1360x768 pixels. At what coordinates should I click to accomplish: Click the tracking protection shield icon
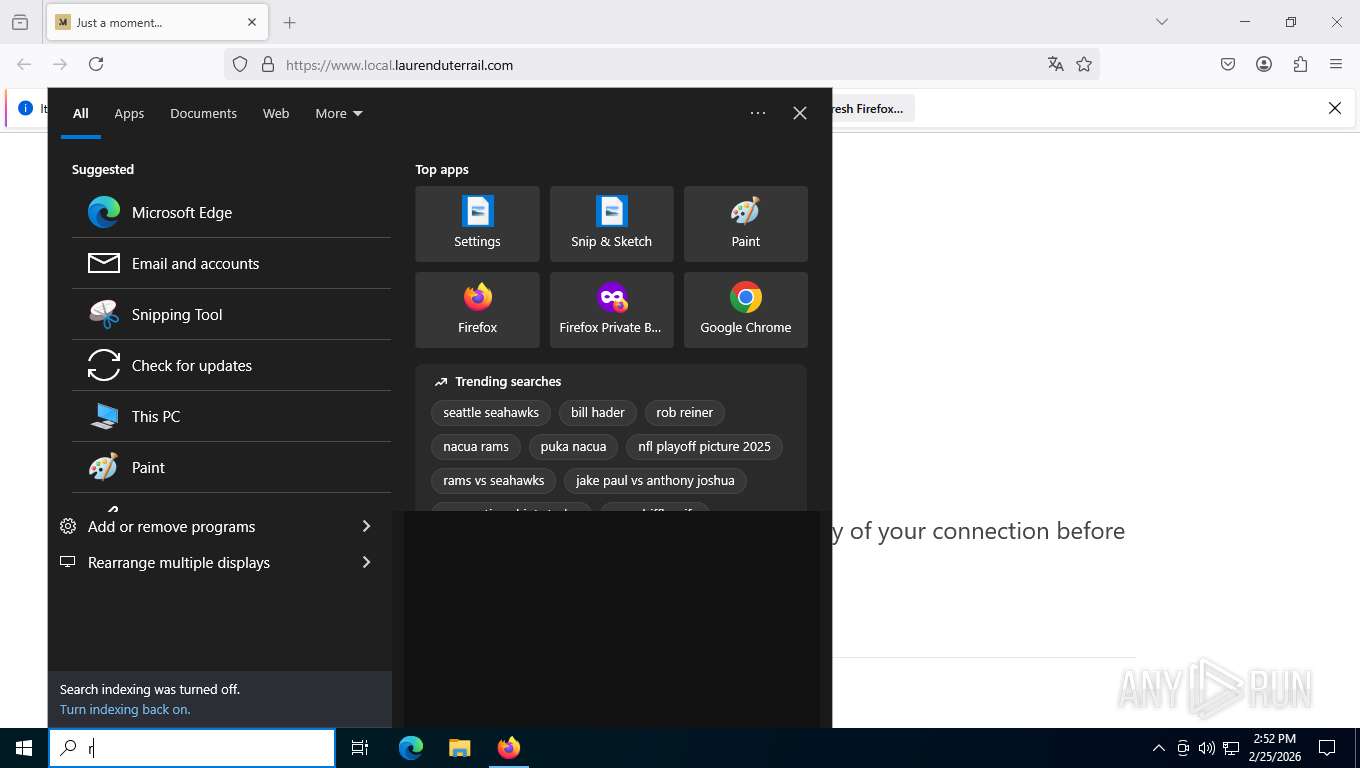point(240,64)
